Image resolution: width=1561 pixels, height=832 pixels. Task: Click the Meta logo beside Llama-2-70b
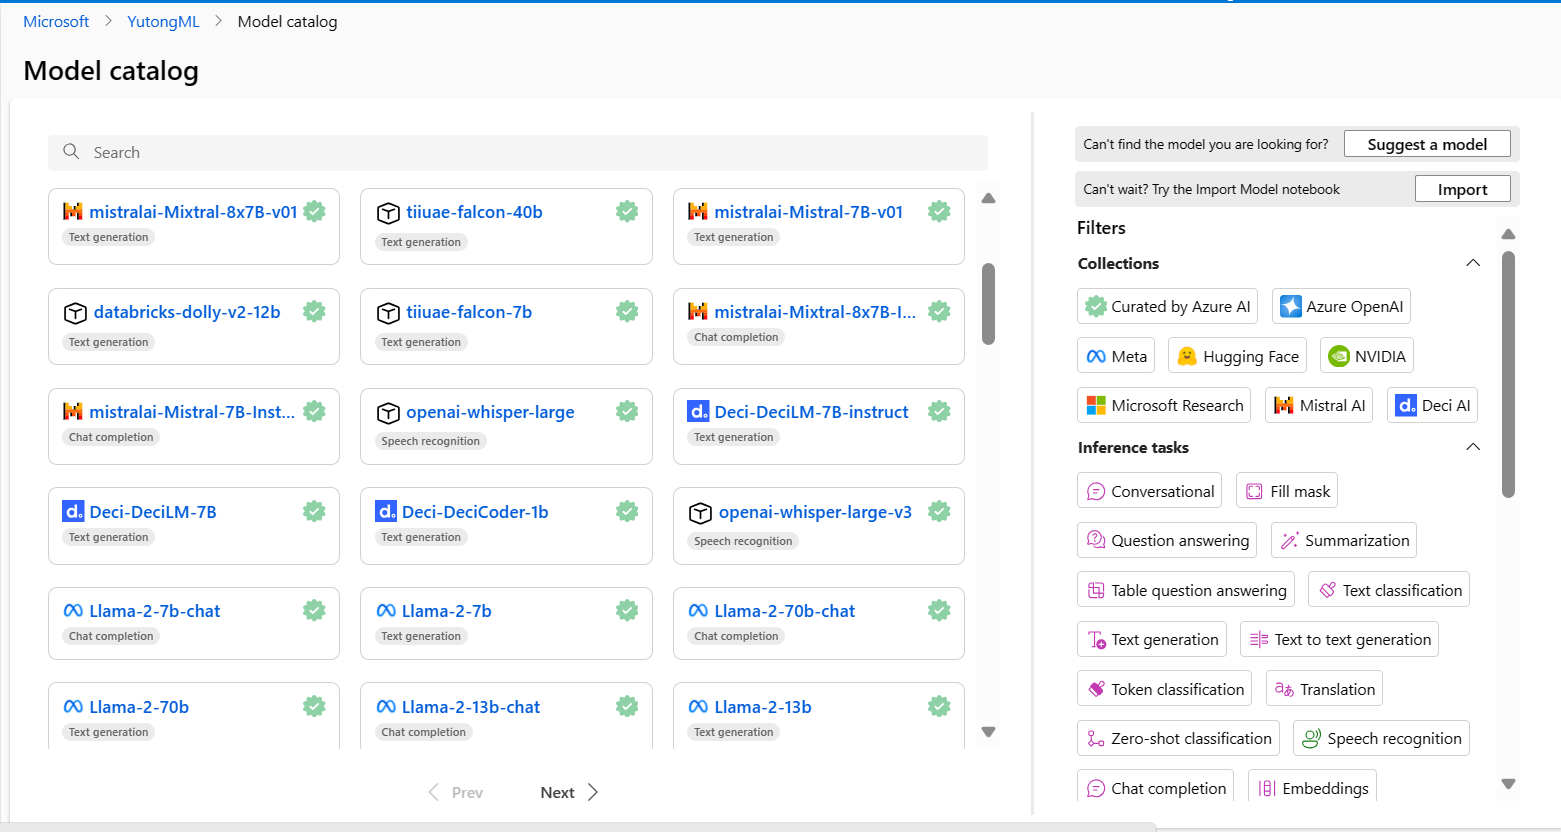(x=73, y=707)
